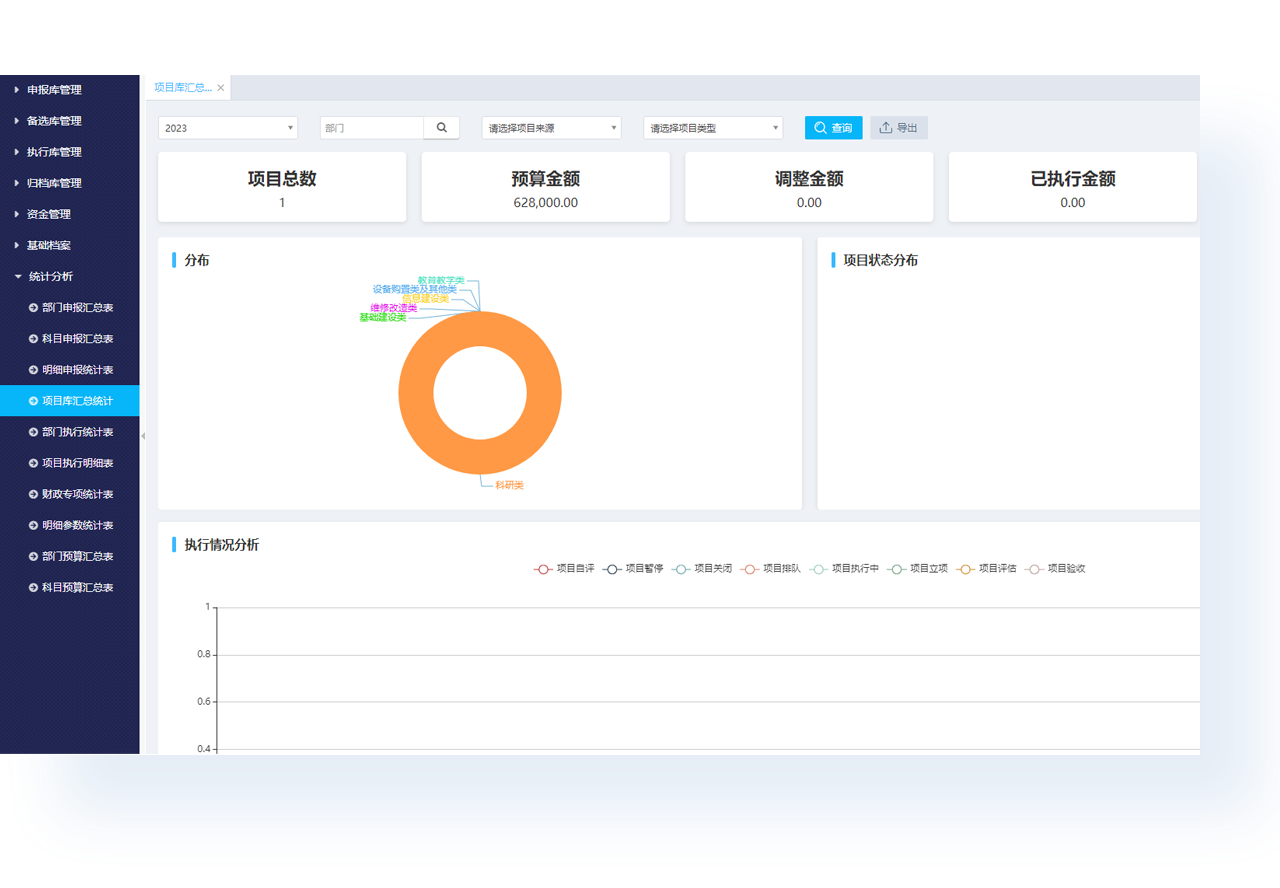Click the magnifier search icon beside 部门 field
This screenshot has width=1280, height=888.
(x=441, y=128)
